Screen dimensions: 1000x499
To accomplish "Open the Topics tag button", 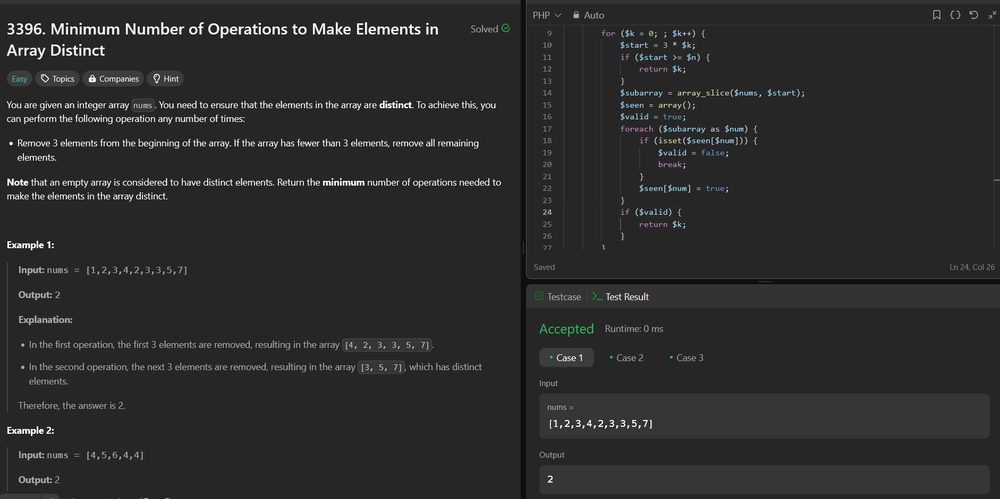I will [57, 78].
